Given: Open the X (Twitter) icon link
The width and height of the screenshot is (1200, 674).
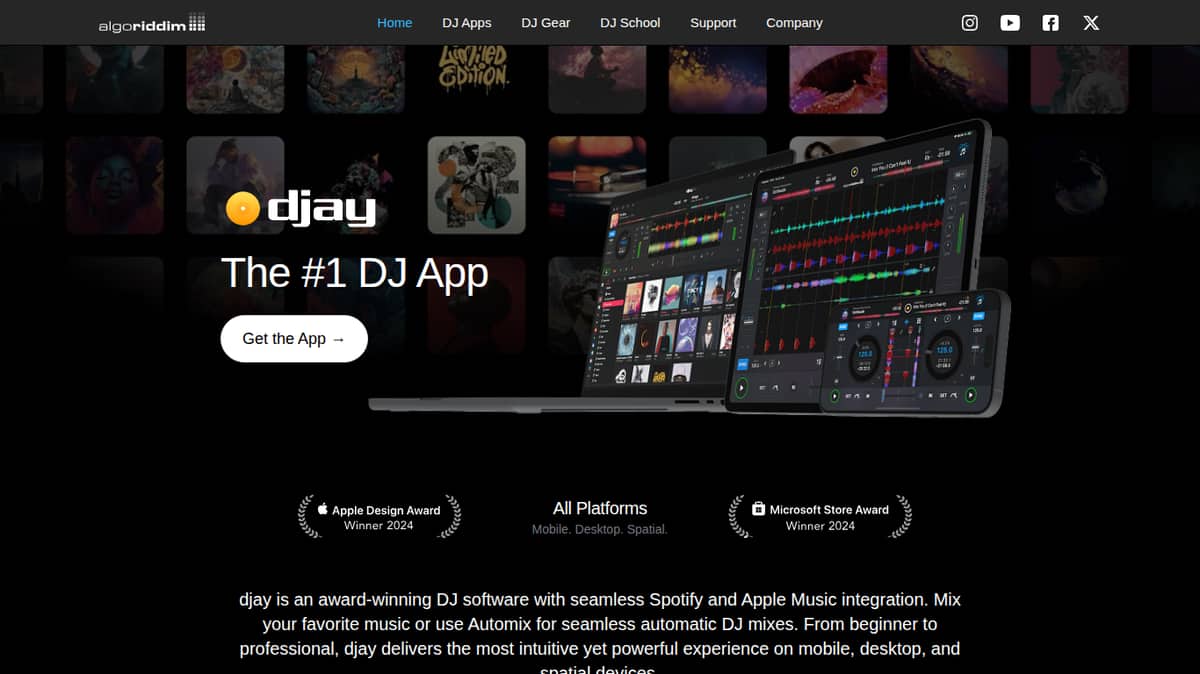Looking at the screenshot, I should (1091, 22).
